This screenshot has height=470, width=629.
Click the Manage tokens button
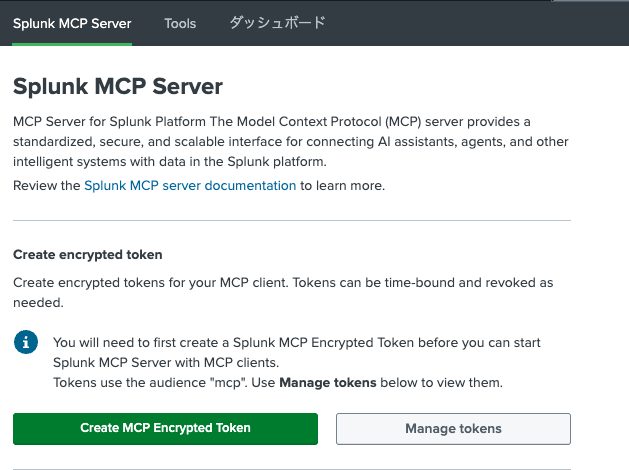point(453,429)
